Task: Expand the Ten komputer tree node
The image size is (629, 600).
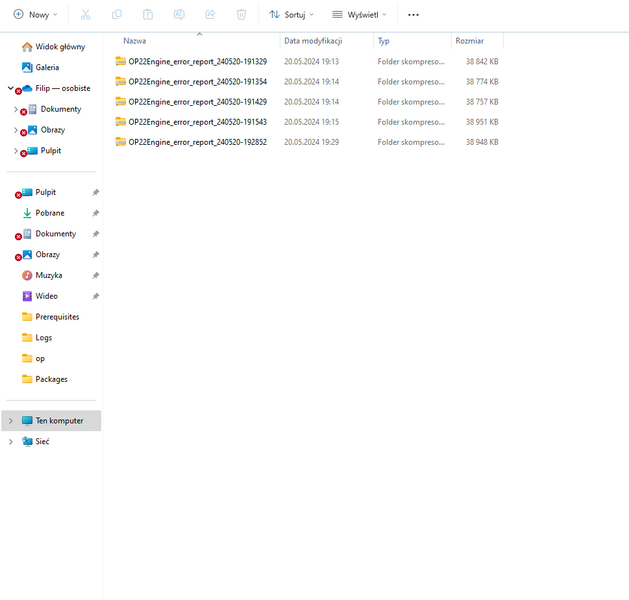Action: 10,421
